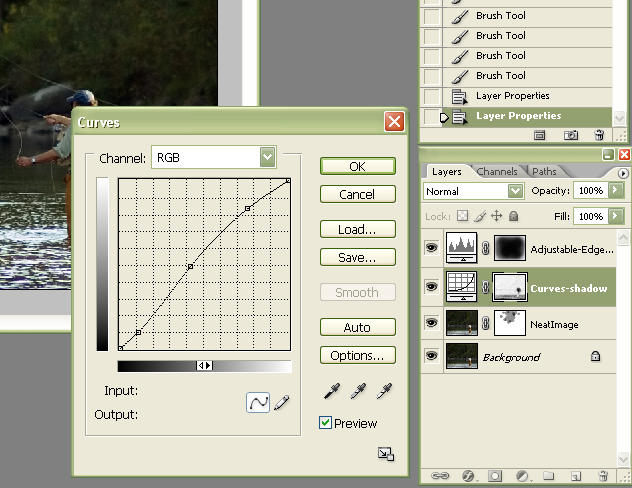632x488 pixels.
Task: Delete history state trash icon
Action: click(599, 135)
